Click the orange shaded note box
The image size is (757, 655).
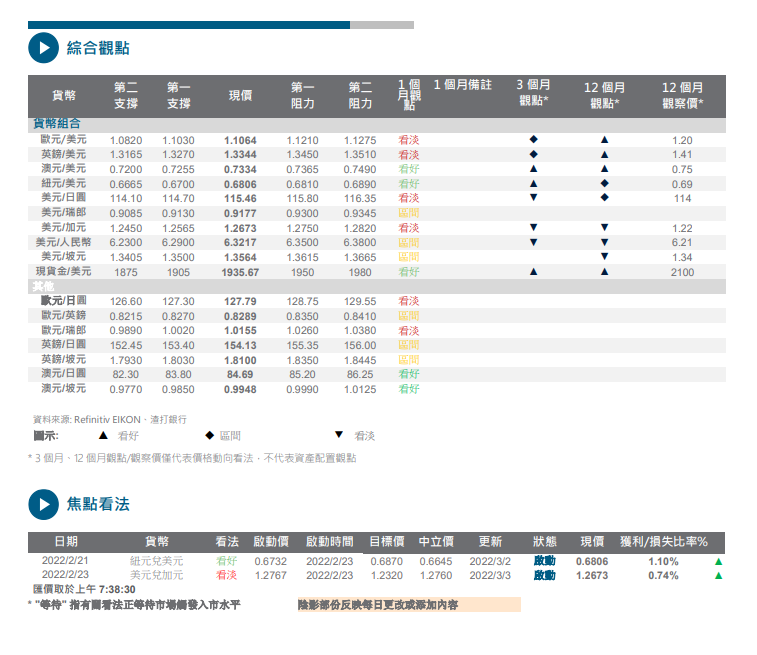[x=408, y=605]
